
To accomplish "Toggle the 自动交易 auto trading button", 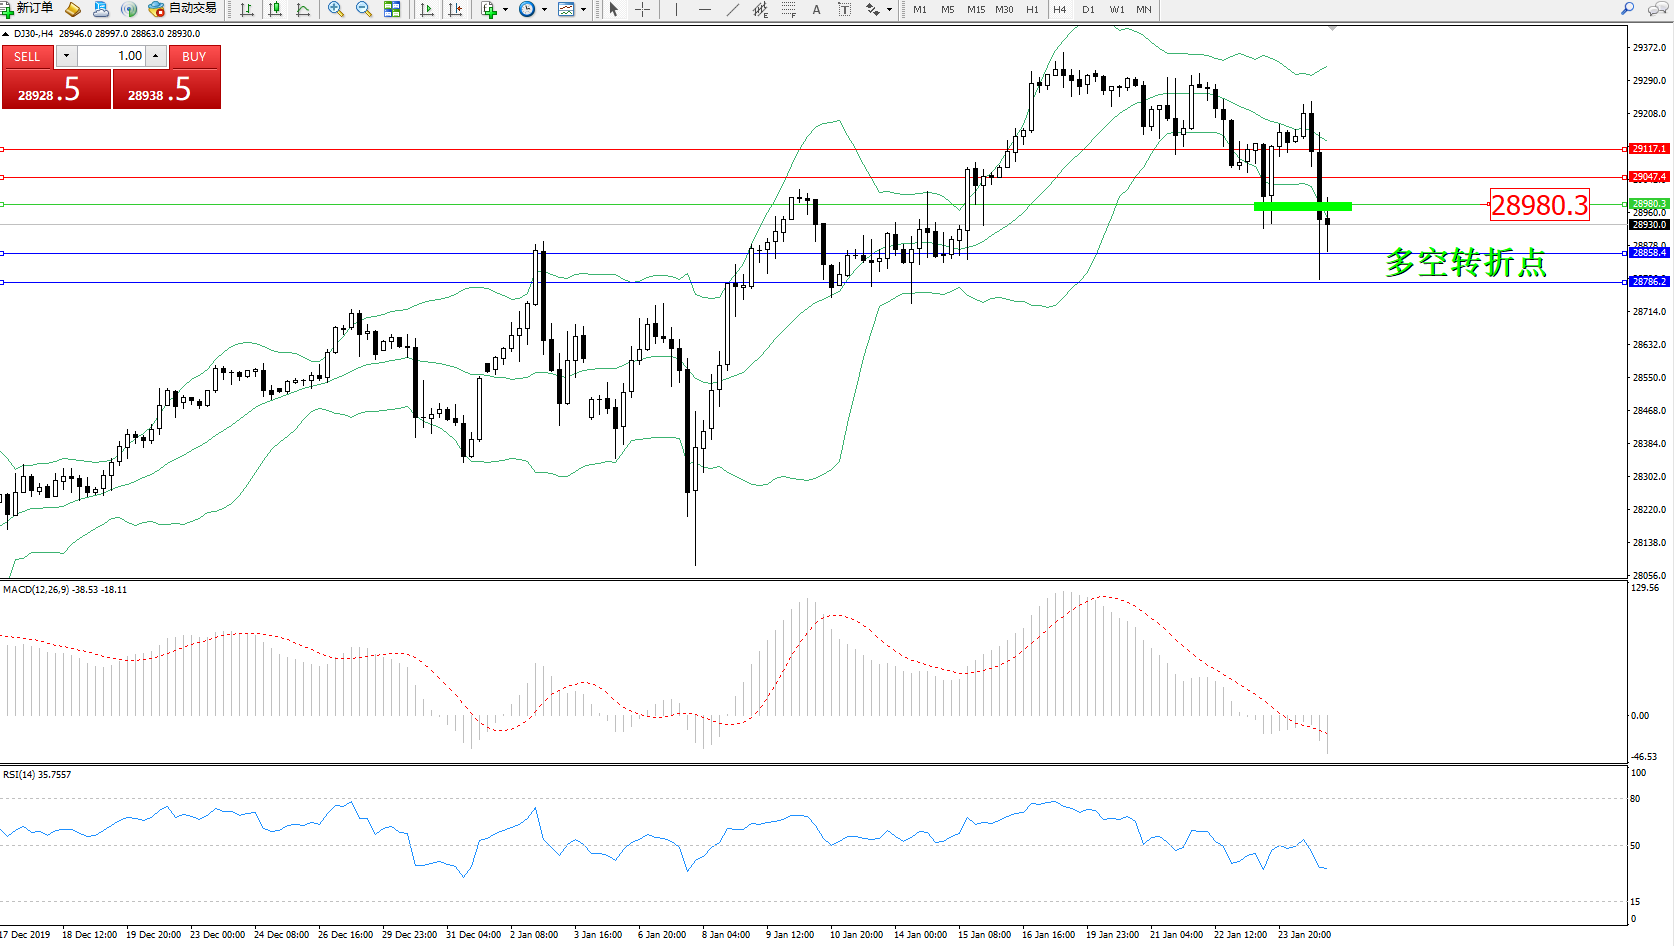I will click(182, 9).
